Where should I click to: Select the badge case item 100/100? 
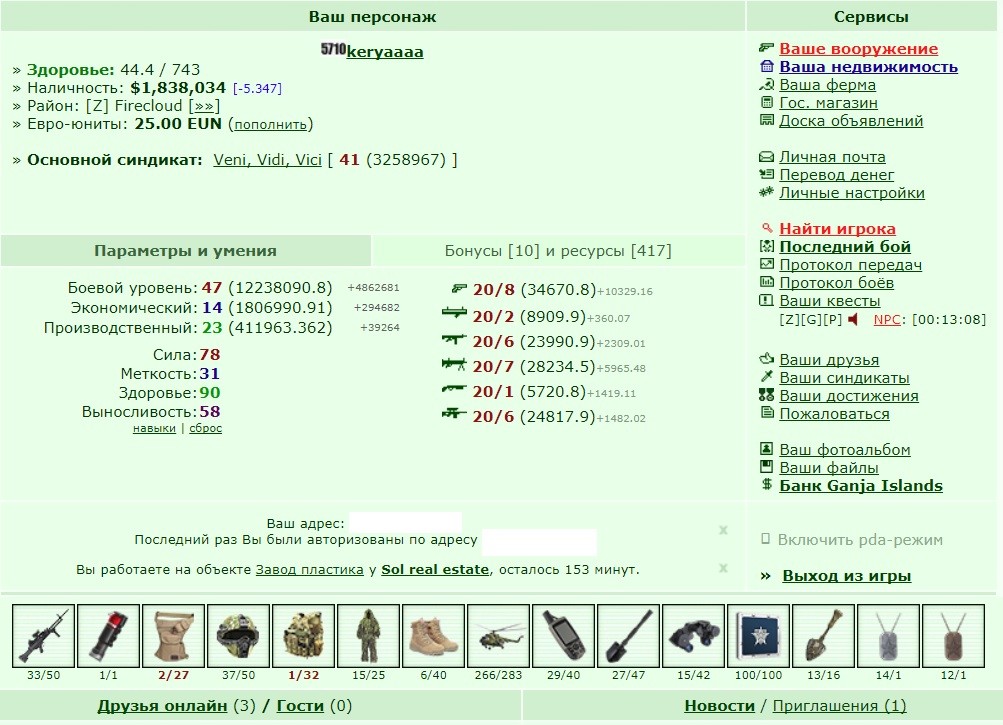click(x=759, y=636)
